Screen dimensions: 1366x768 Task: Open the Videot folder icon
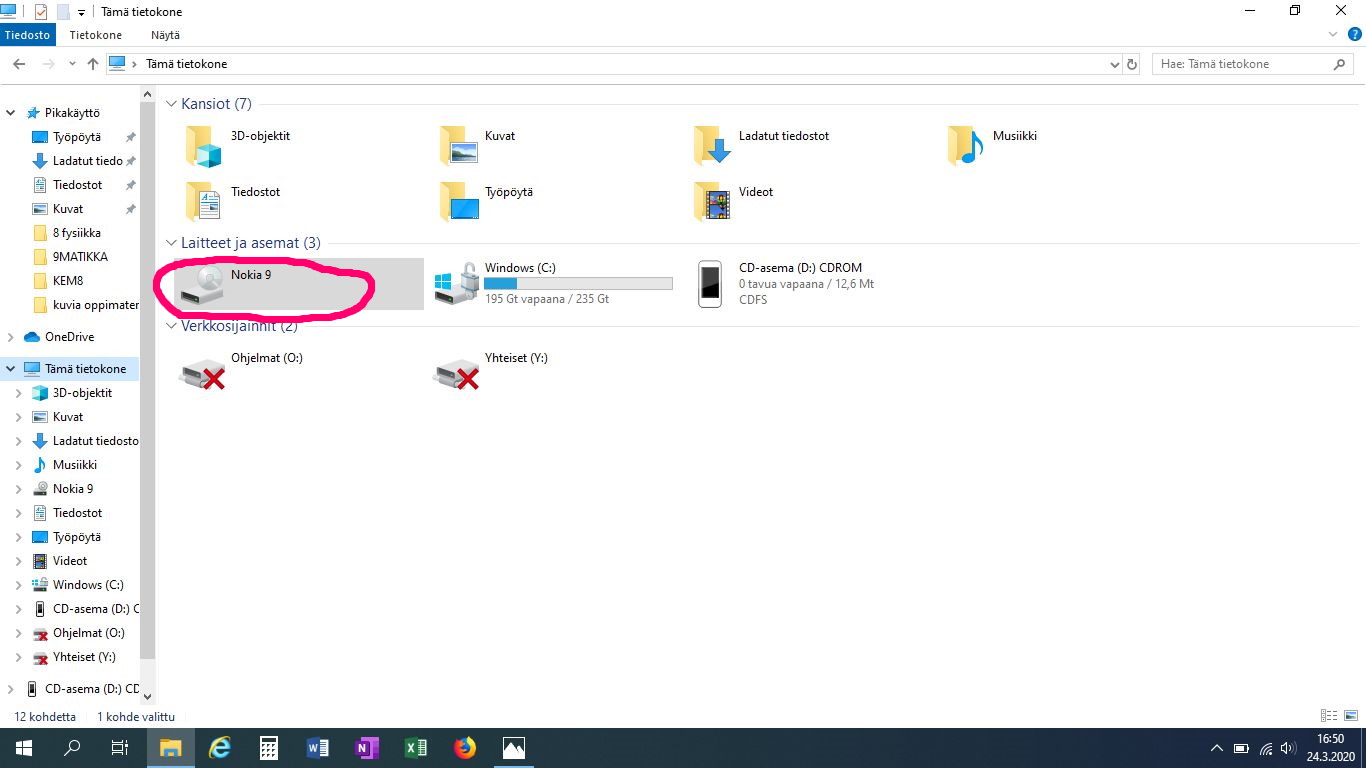tap(712, 202)
